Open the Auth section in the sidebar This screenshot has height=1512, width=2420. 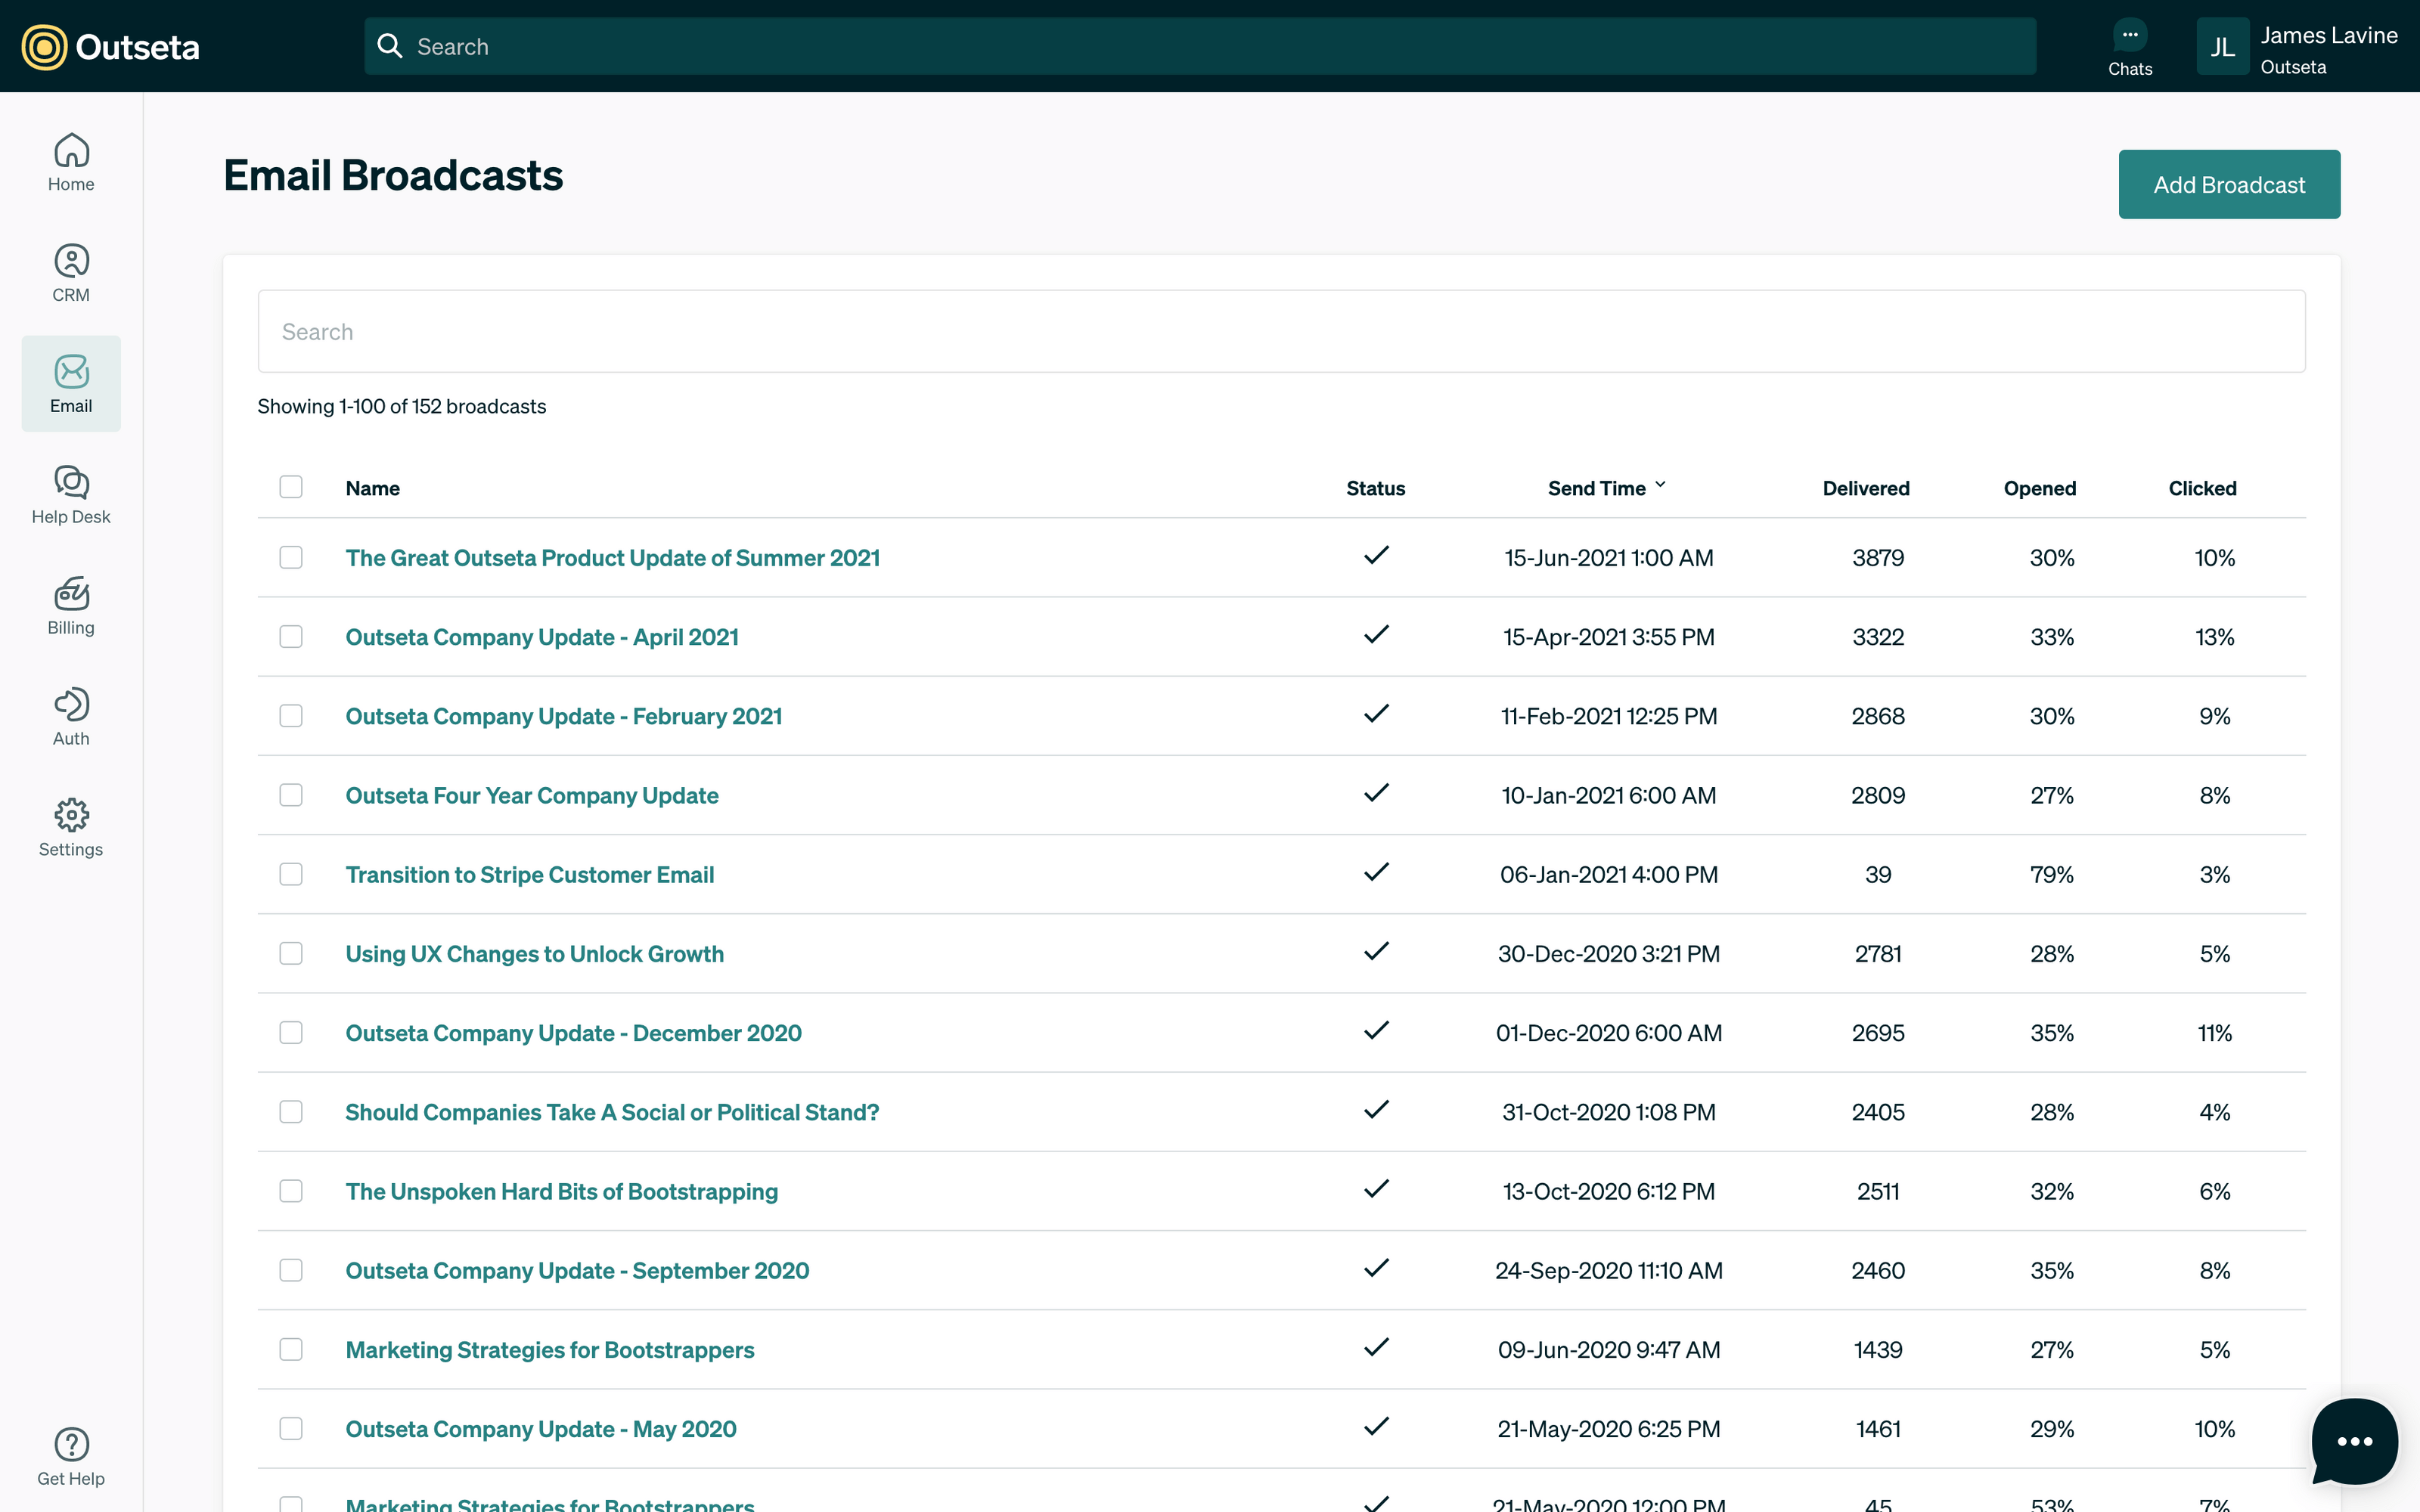[70, 716]
